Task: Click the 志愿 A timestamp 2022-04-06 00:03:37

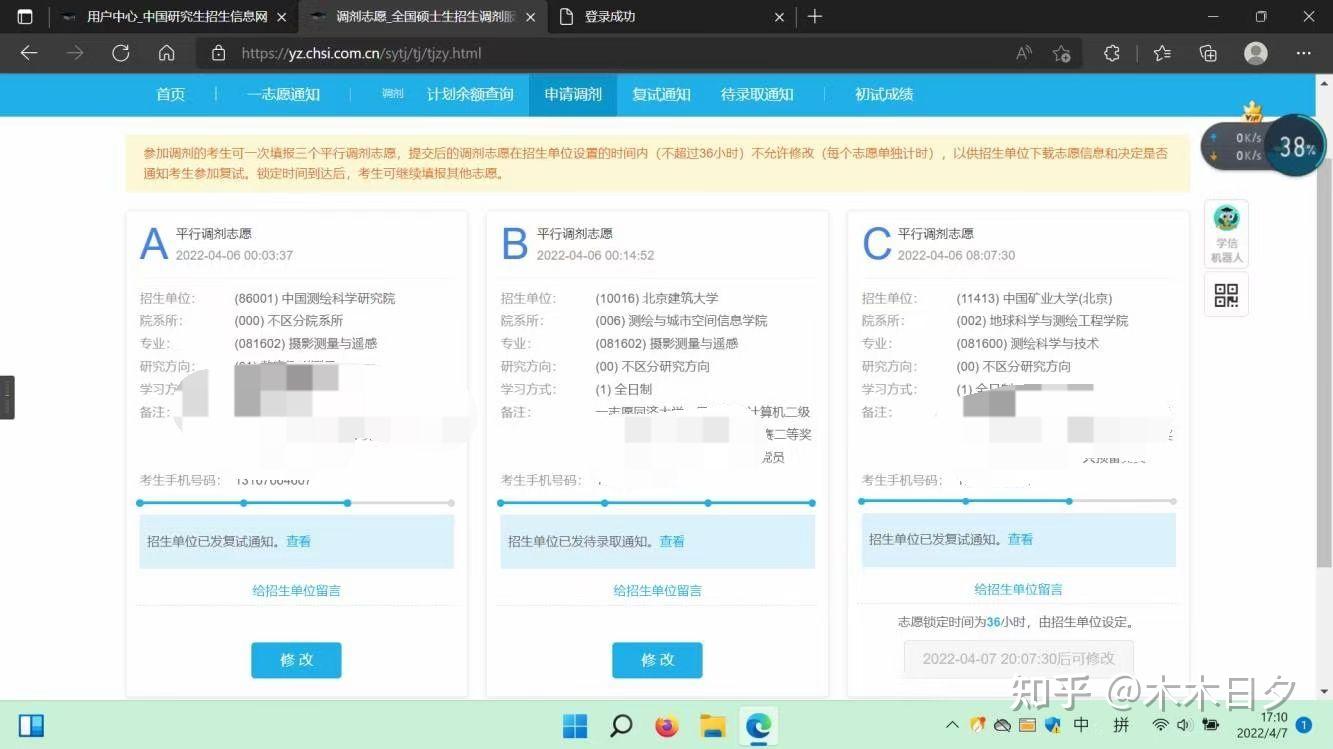Action: 234,255
